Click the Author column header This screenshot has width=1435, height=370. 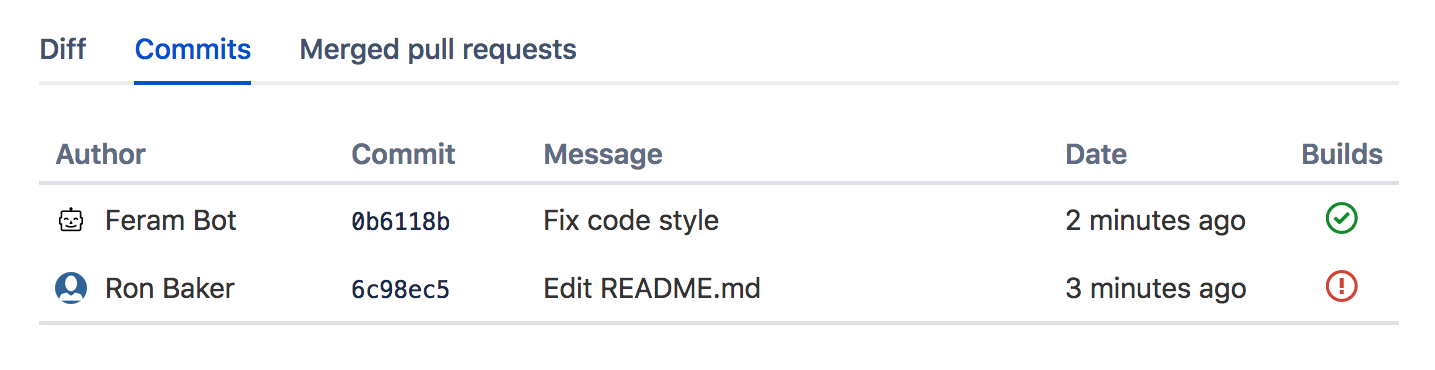click(101, 154)
